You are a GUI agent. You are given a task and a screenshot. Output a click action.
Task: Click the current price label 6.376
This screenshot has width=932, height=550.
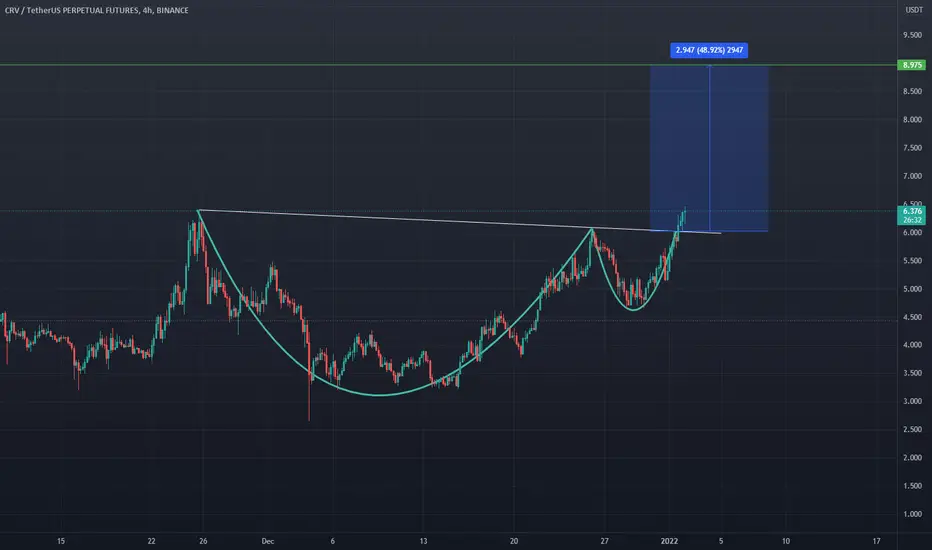912,212
